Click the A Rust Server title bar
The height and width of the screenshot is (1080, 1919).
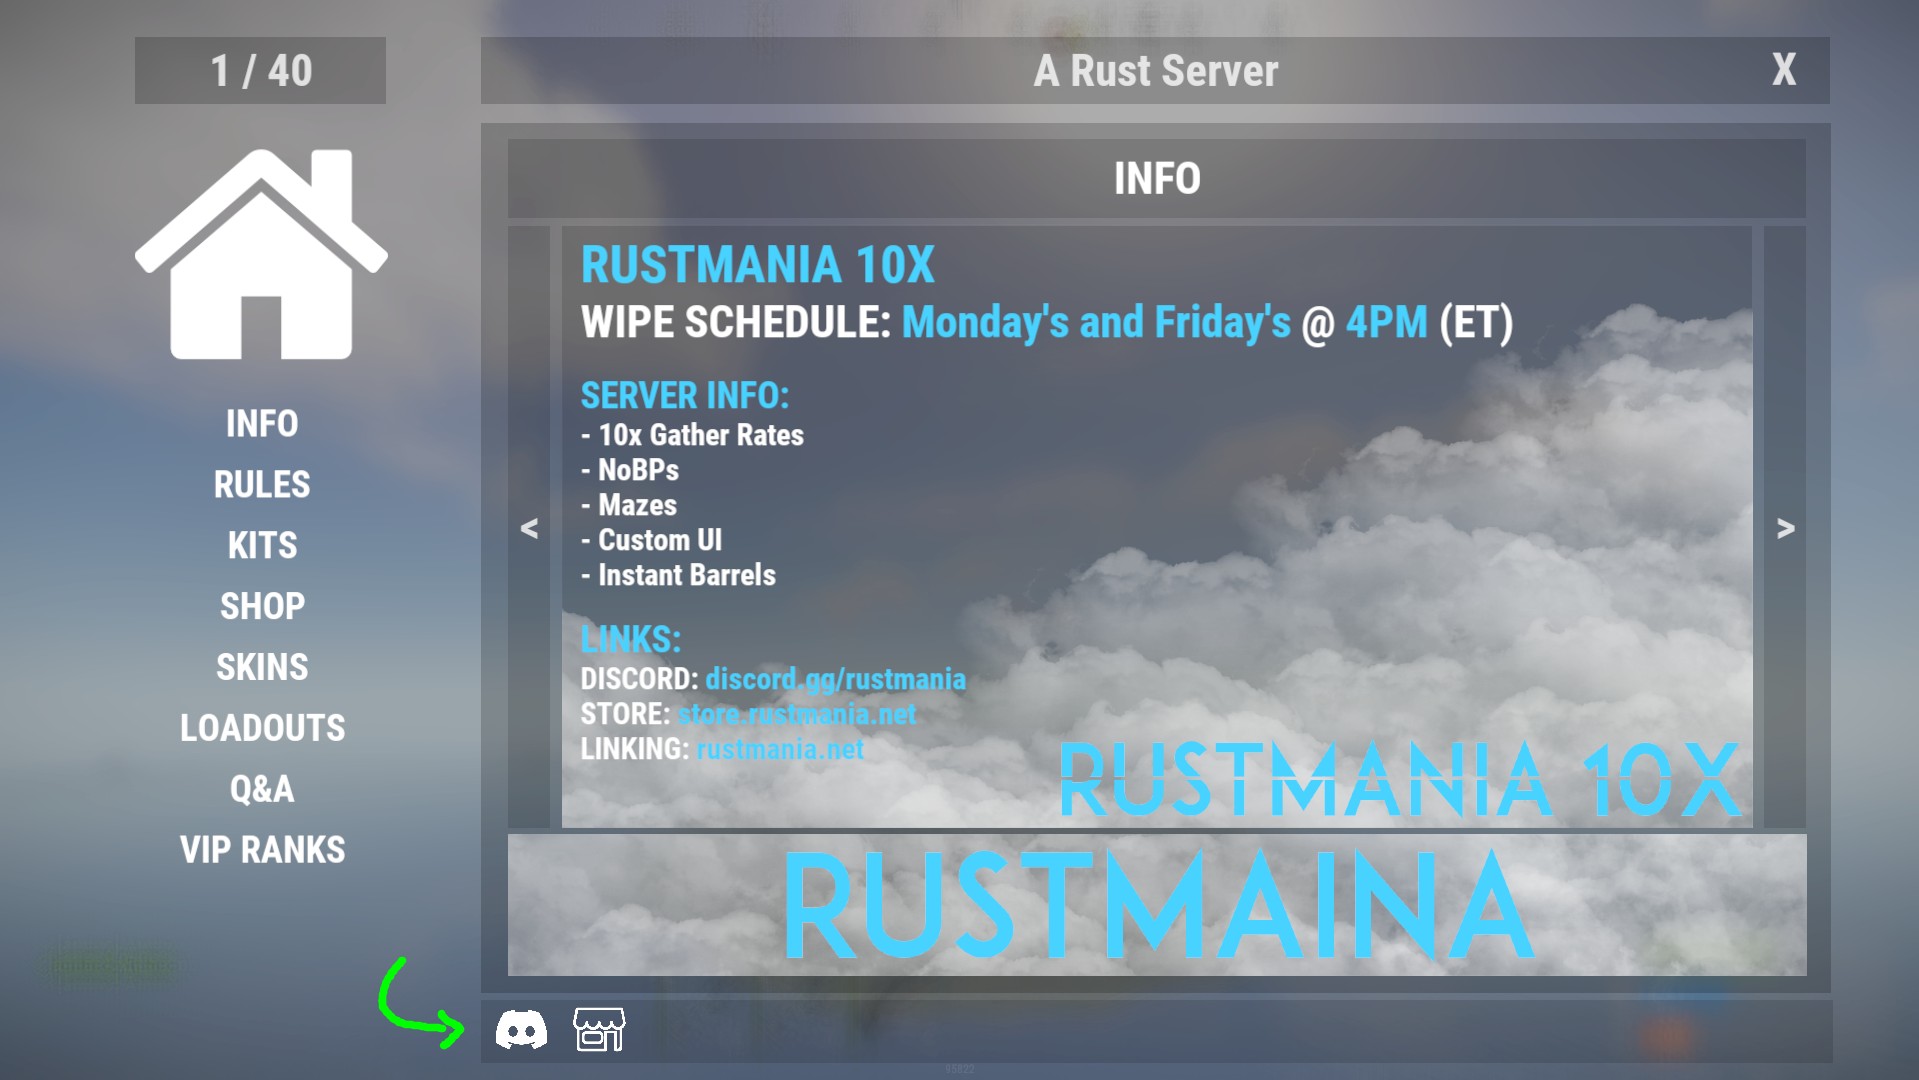click(1155, 71)
